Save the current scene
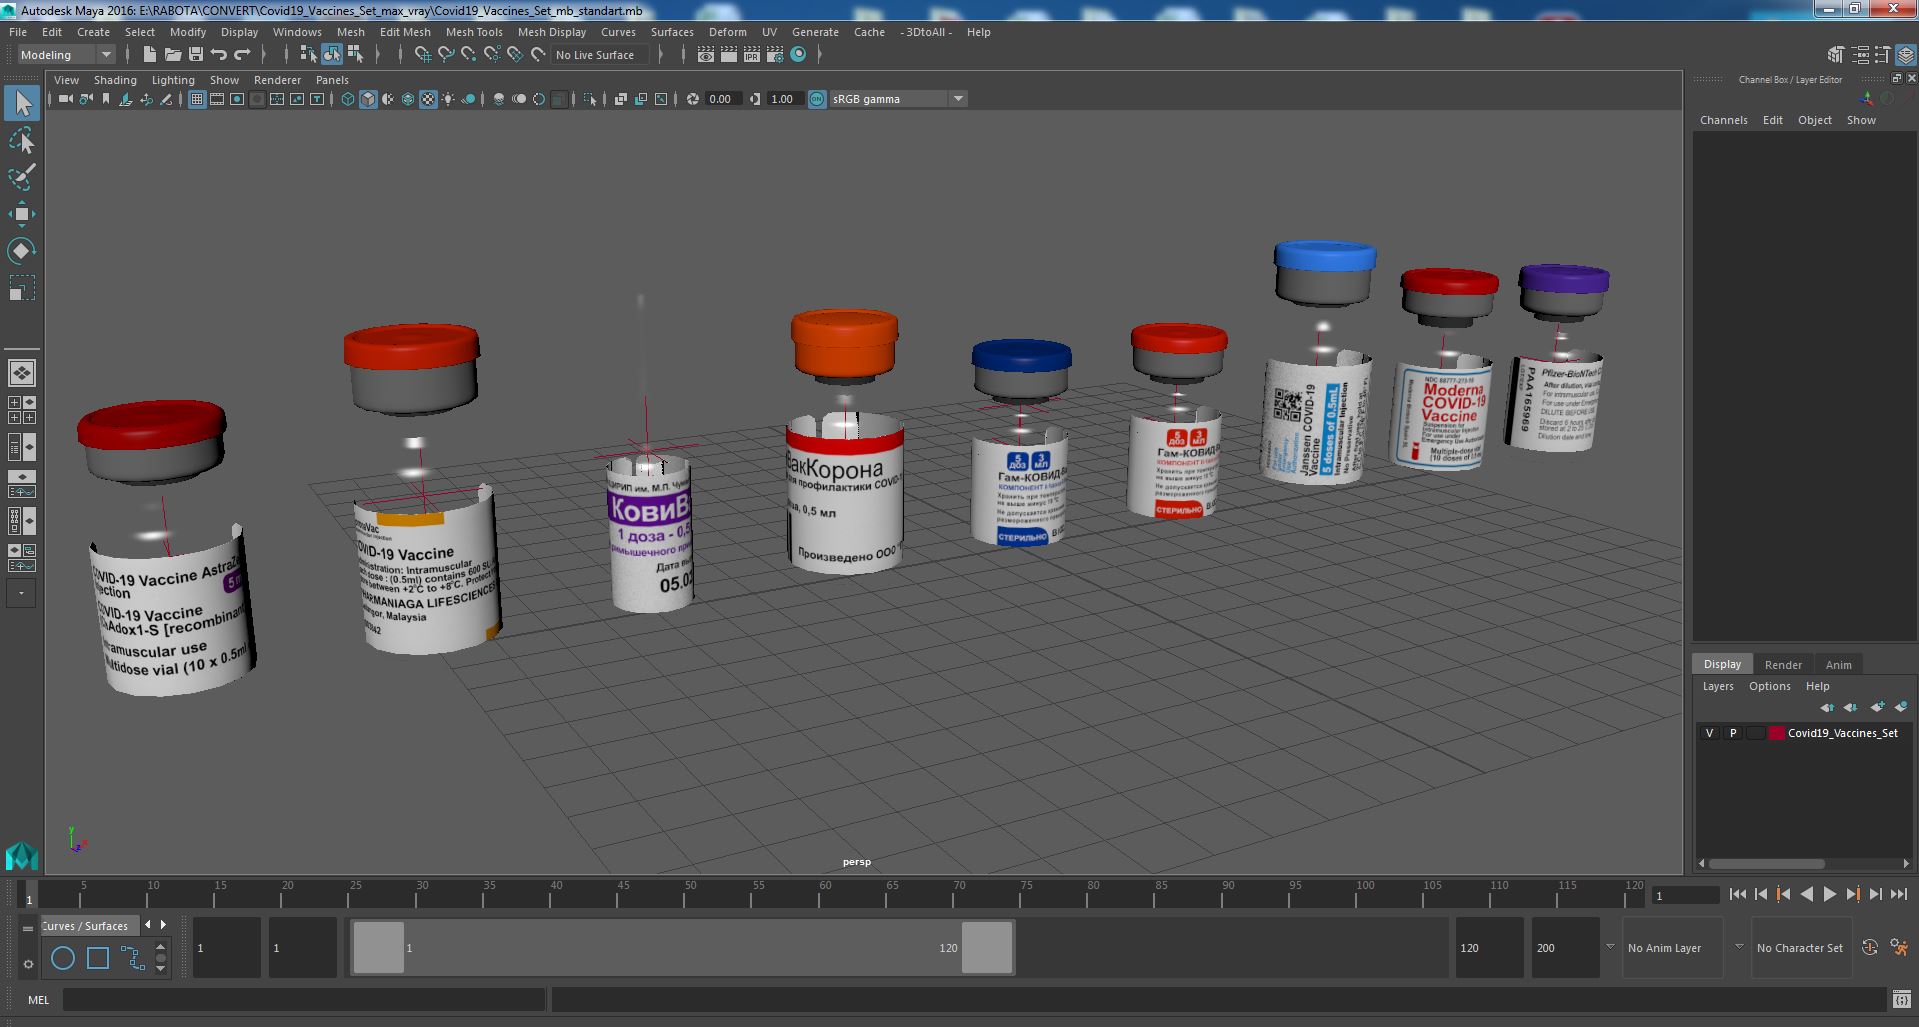Image resolution: width=1919 pixels, height=1027 pixels. (196, 55)
